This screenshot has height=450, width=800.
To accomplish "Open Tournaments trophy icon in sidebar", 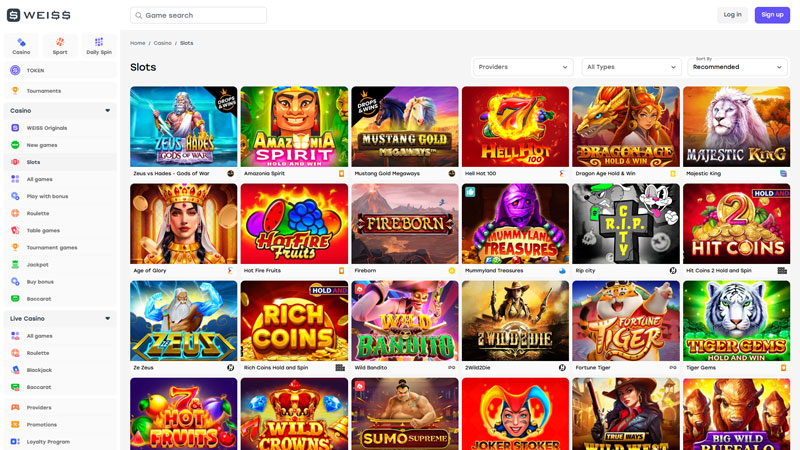I will pos(15,91).
